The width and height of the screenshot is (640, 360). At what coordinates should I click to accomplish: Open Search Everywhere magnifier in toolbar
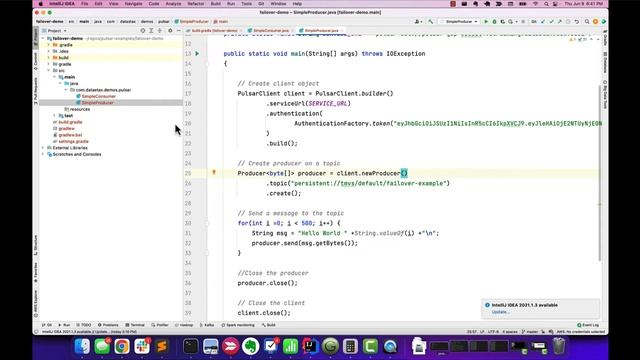(587, 22)
